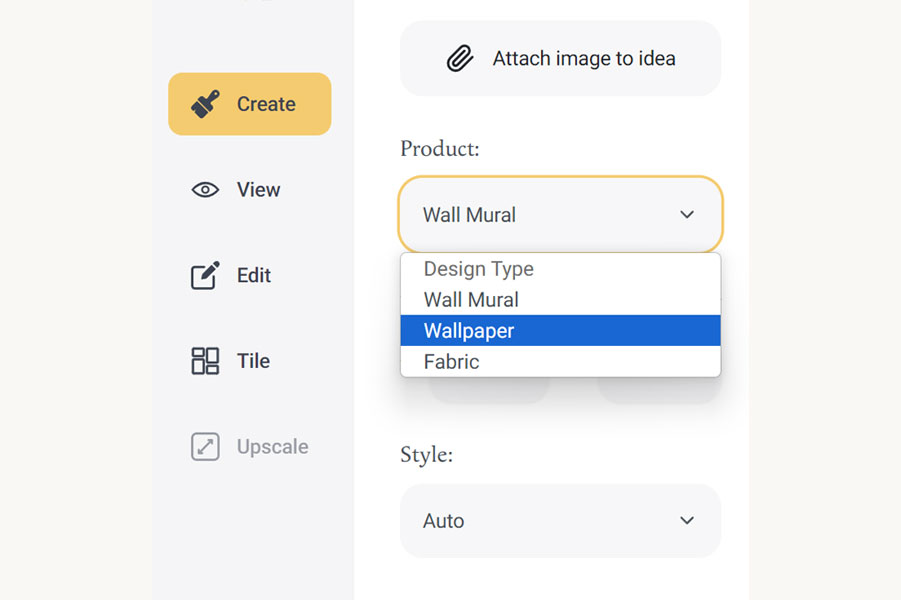This screenshot has width=901, height=600.
Task: Collapse the Product dropdown showing Wall Mural
Action: point(560,214)
